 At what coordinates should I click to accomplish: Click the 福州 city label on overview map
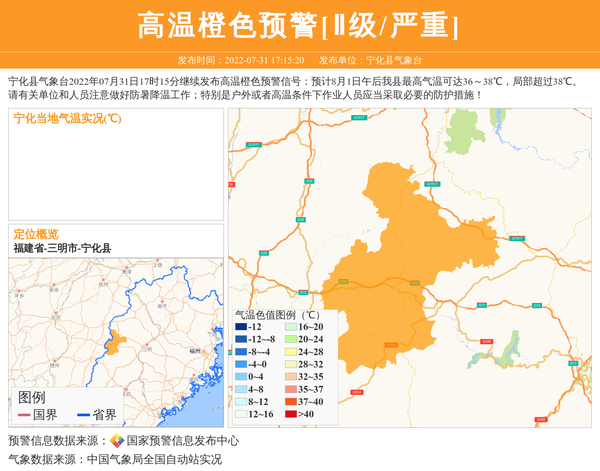coord(194,352)
